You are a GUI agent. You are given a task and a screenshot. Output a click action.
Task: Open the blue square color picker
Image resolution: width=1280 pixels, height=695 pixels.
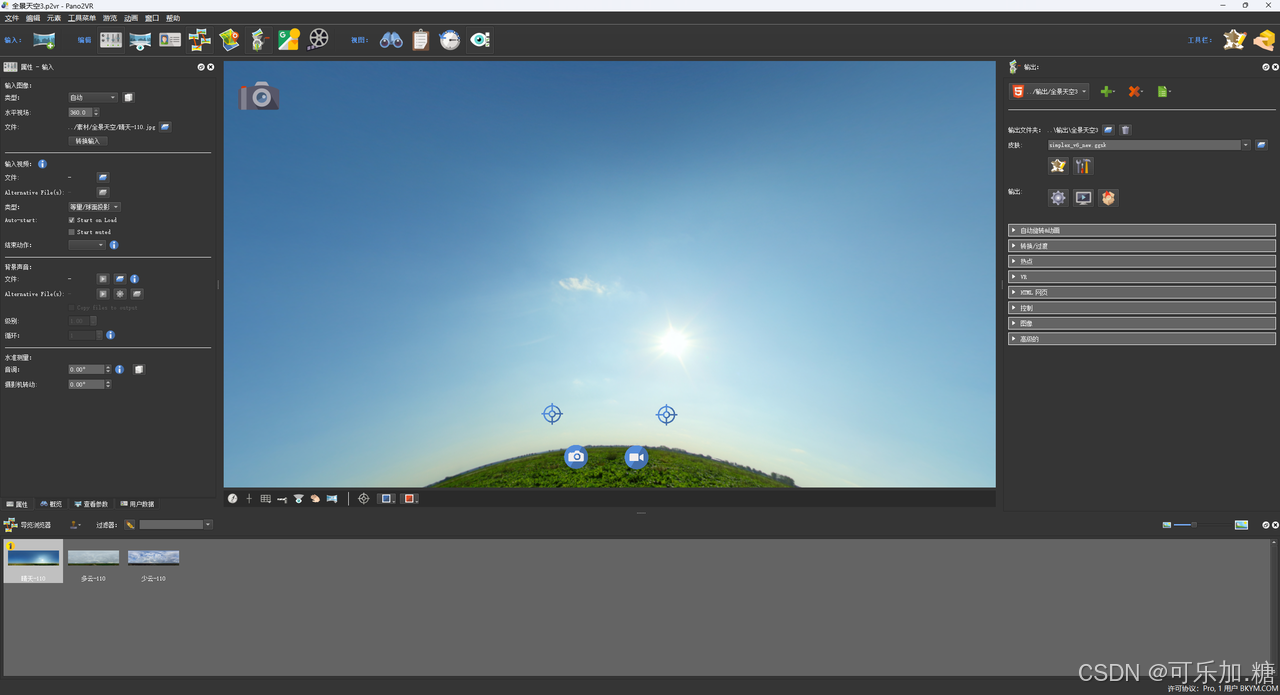[x=387, y=498]
